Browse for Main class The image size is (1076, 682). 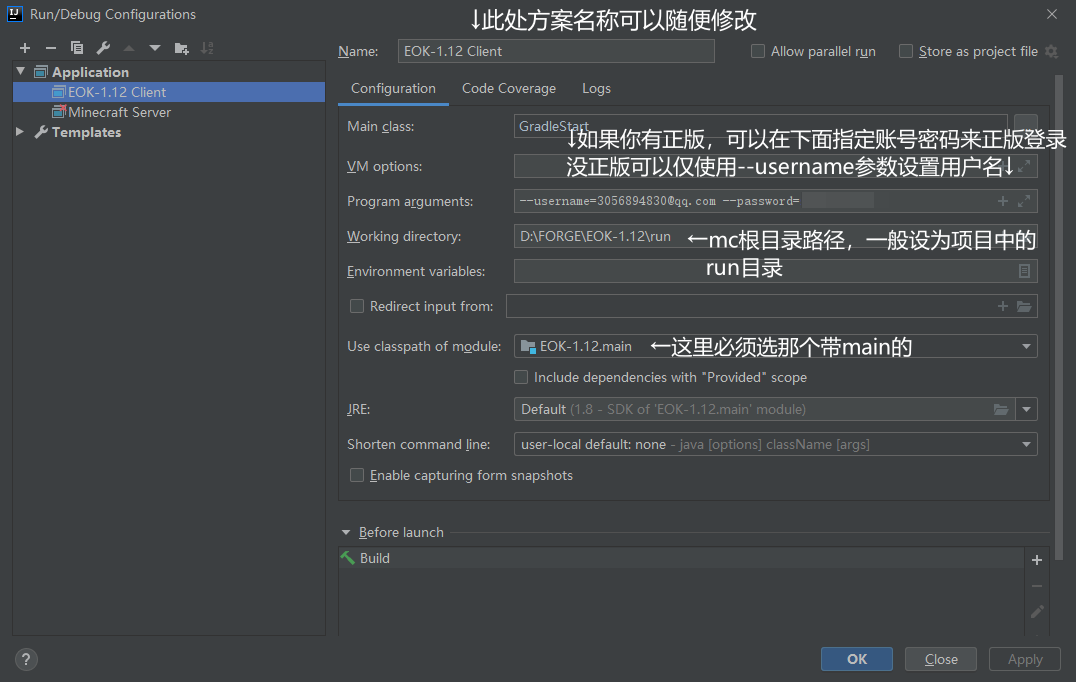click(1026, 124)
